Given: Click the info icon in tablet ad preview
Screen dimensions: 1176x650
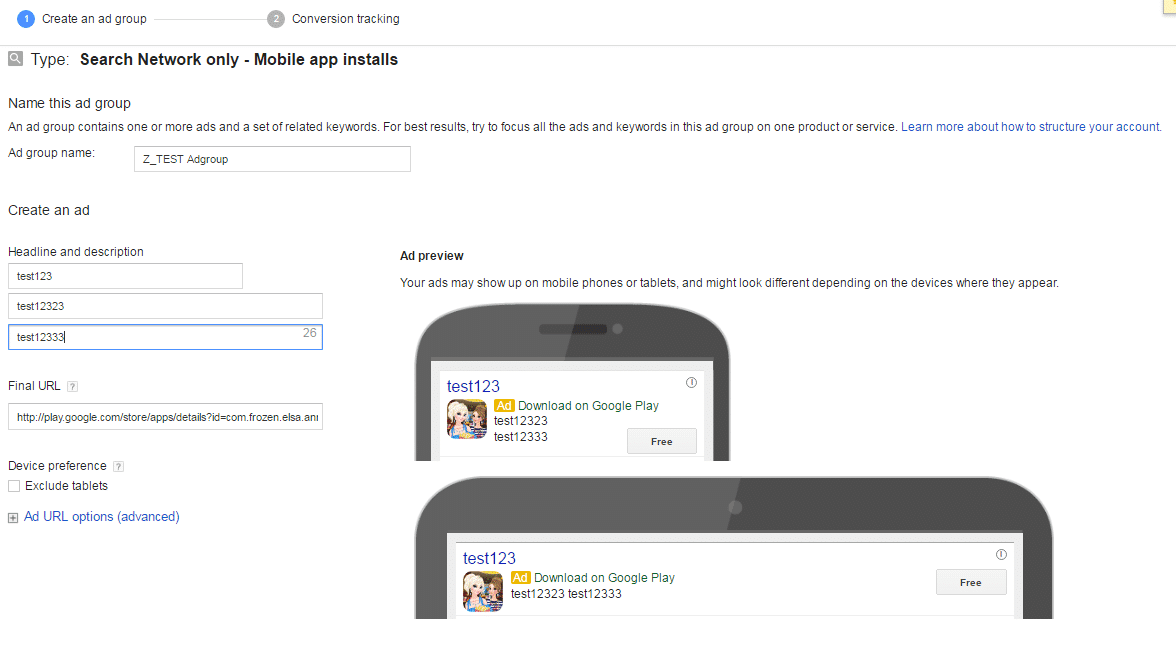Looking at the screenshot, I should (1001, 554).
